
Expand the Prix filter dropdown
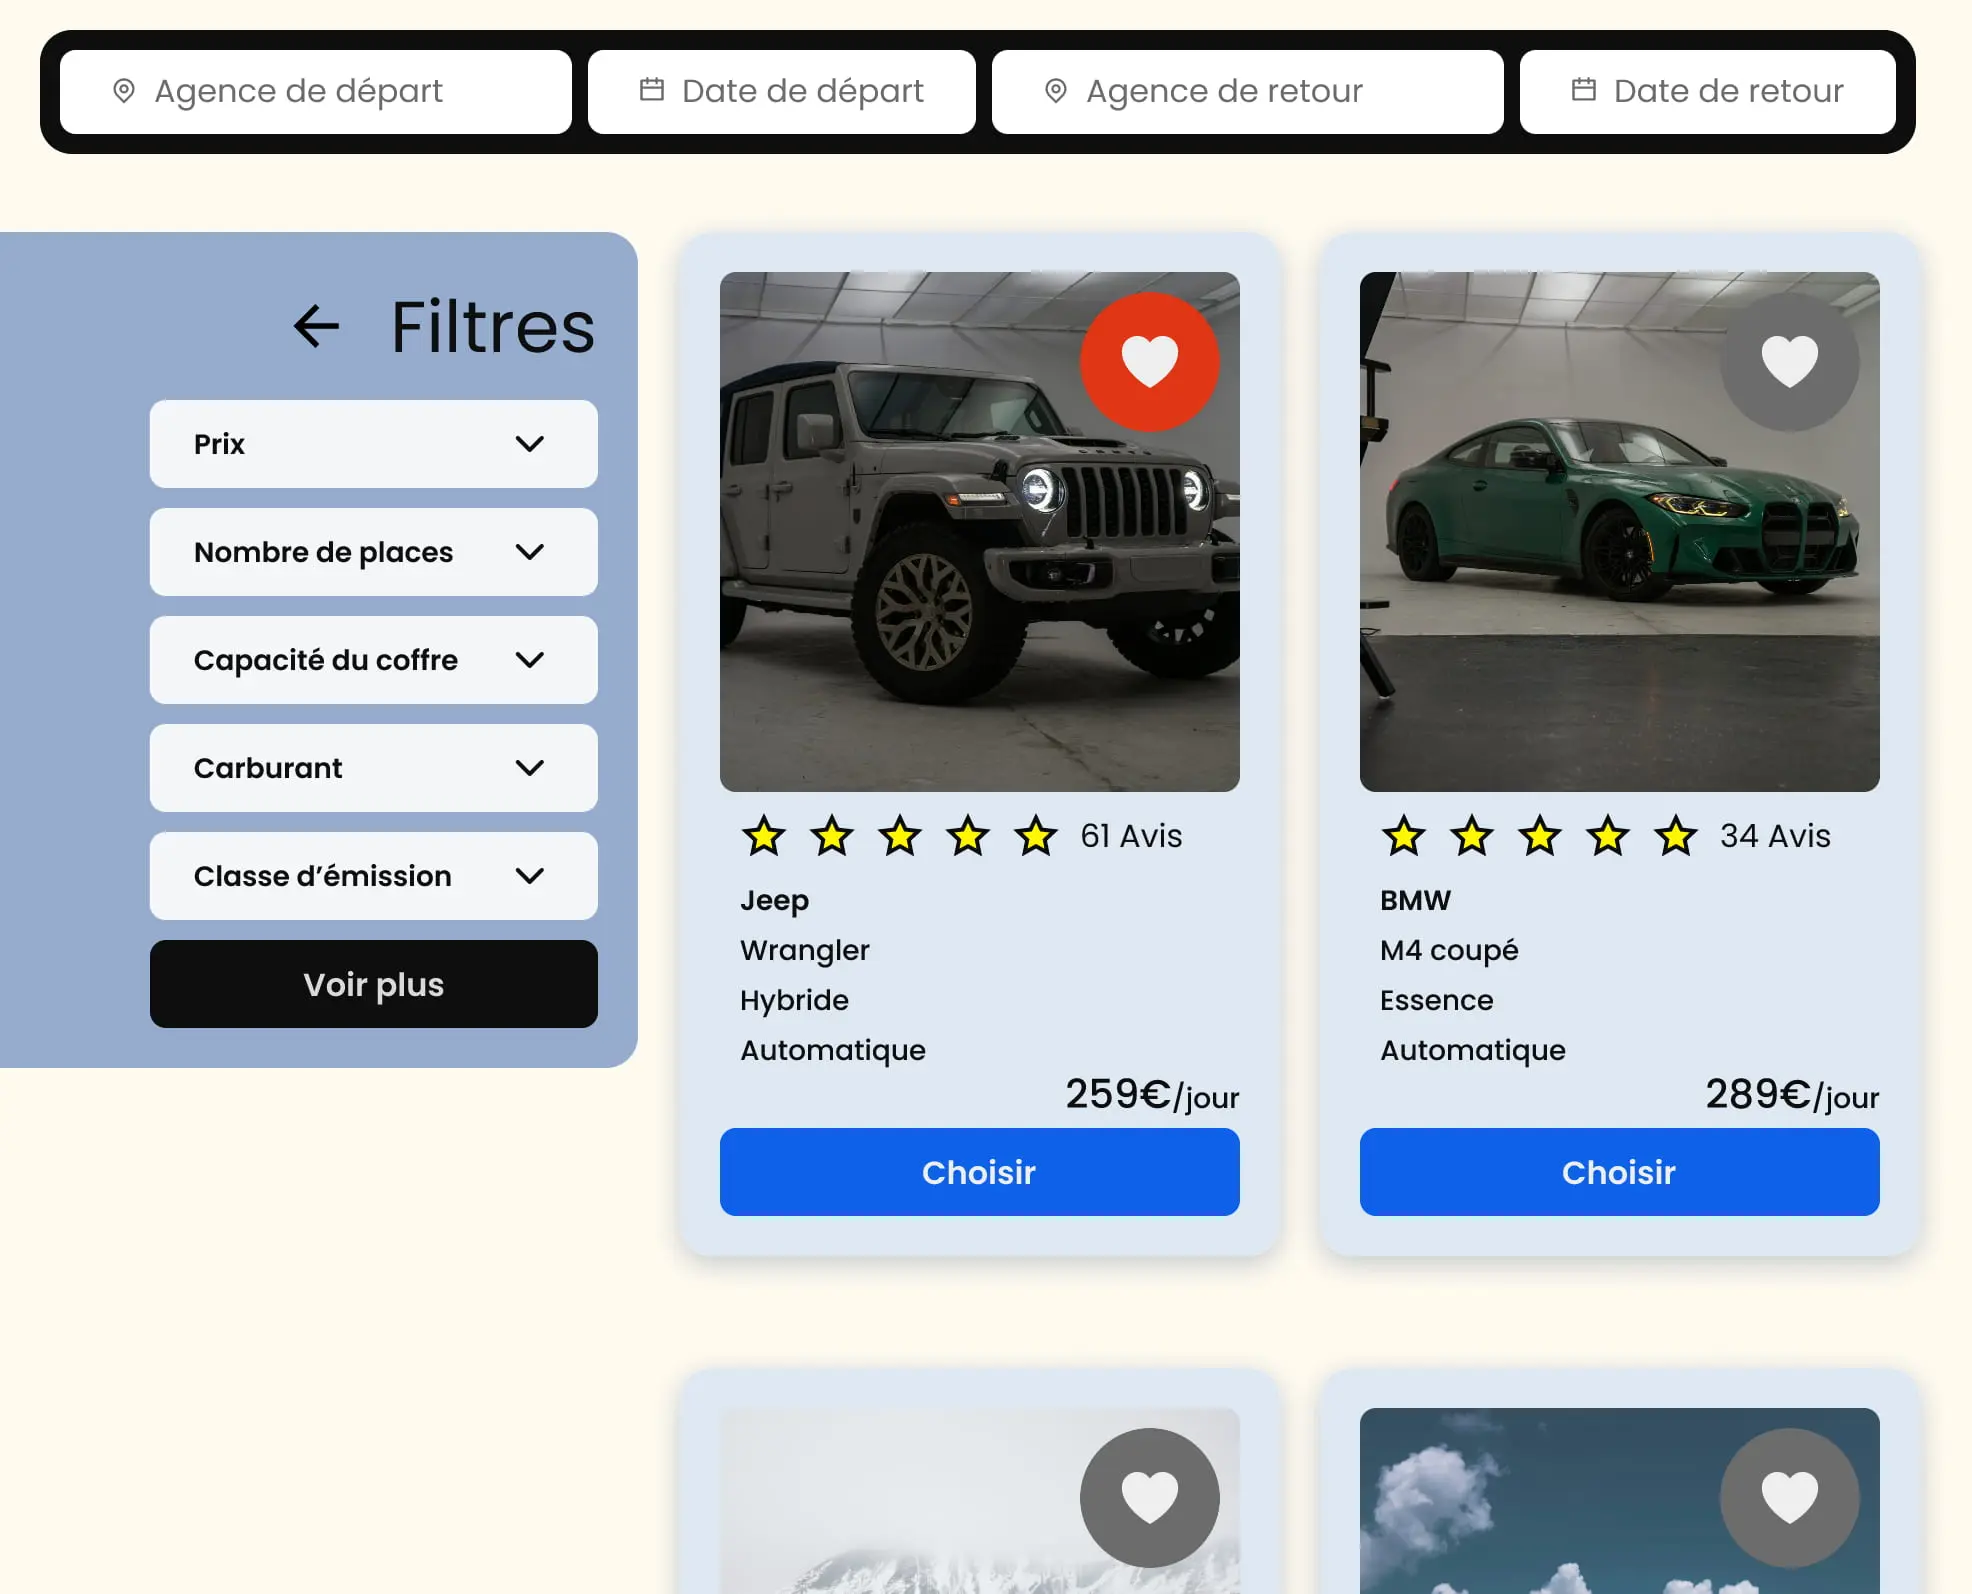pyautogui.click(x=373, y=443)
